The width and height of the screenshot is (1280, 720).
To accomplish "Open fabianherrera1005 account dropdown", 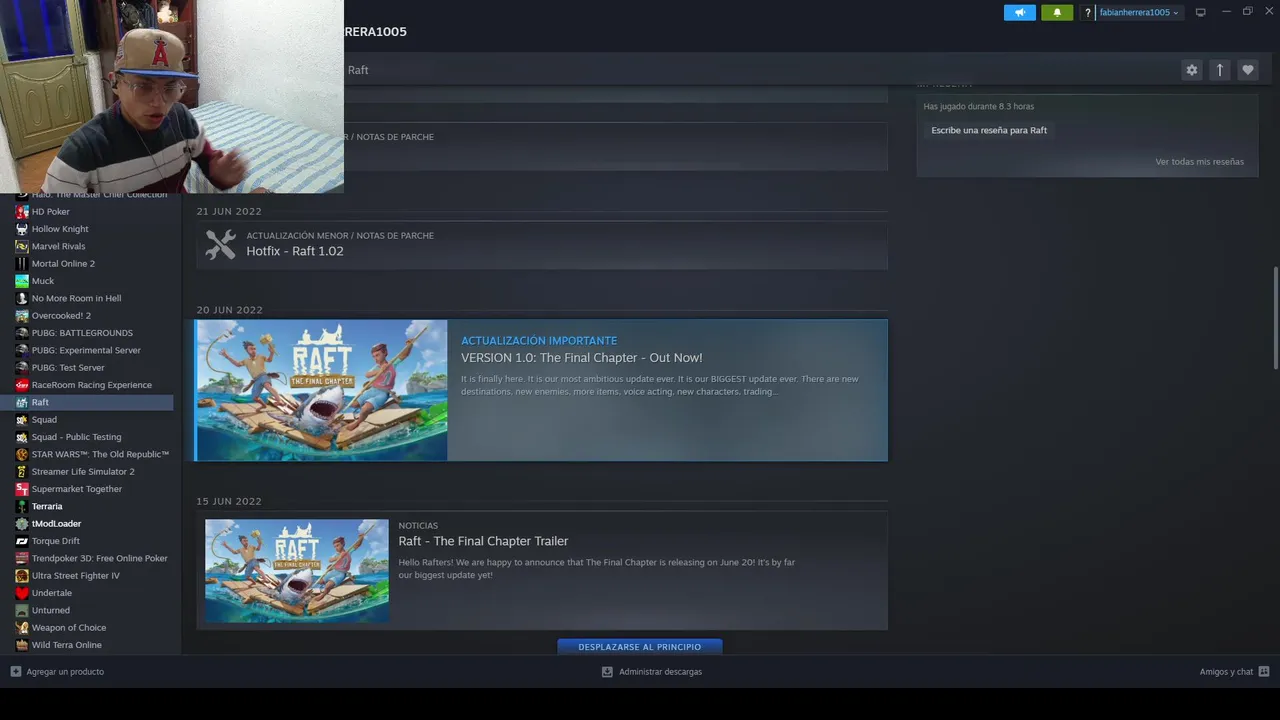I will (x=1139, y=13).
